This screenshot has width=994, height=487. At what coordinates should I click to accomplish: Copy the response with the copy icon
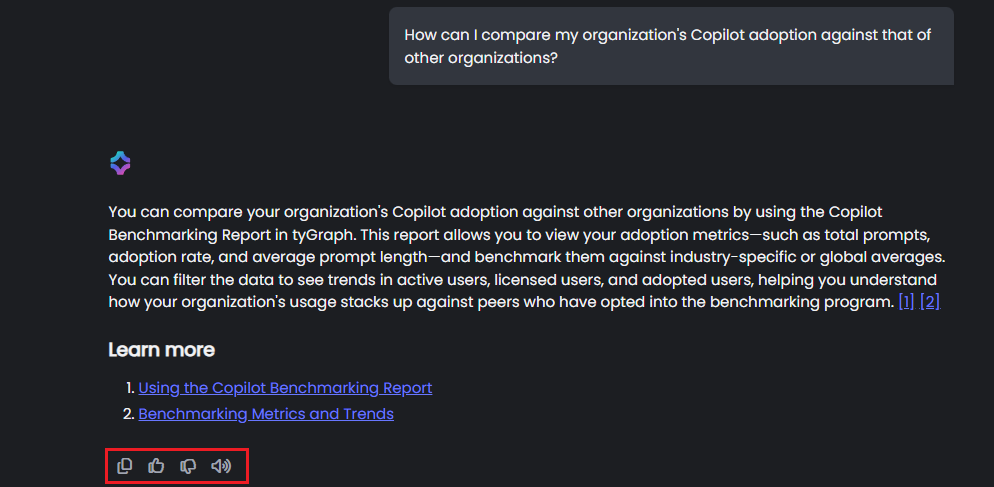click(125, 466)
